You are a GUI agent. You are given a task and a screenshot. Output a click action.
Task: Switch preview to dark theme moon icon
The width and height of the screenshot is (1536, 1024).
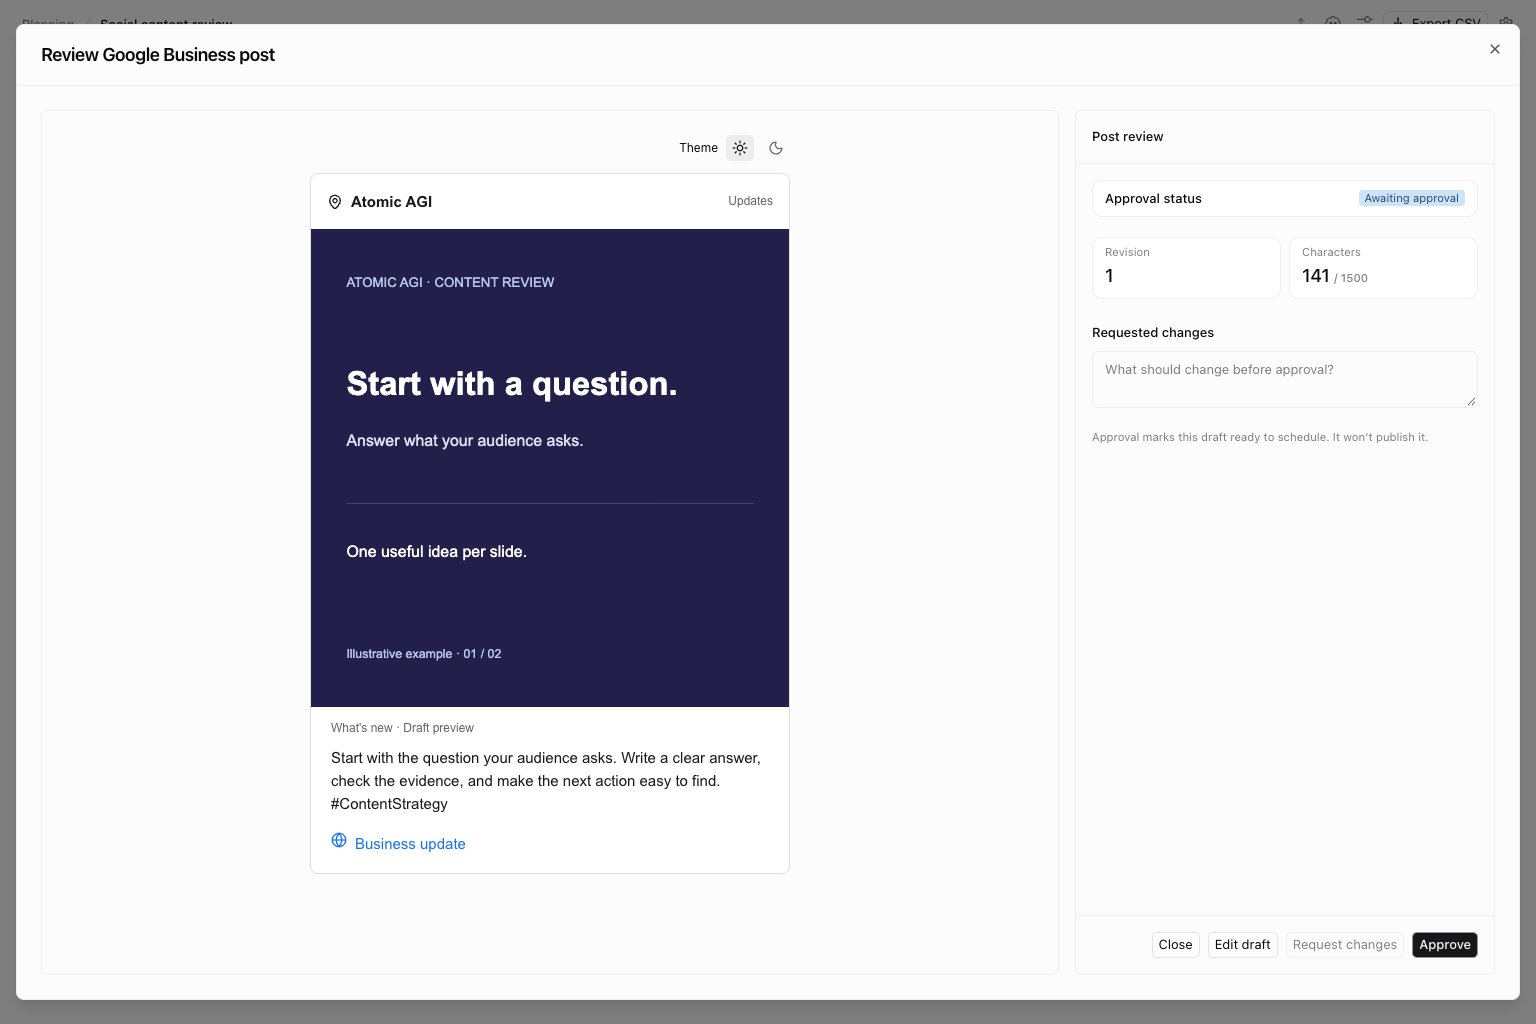pos(776,148)
